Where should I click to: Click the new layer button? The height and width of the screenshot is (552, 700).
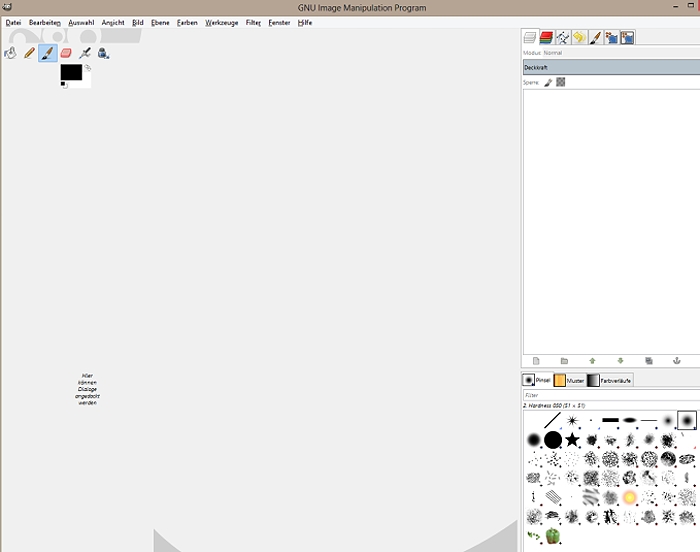click(x=536, y=361)
